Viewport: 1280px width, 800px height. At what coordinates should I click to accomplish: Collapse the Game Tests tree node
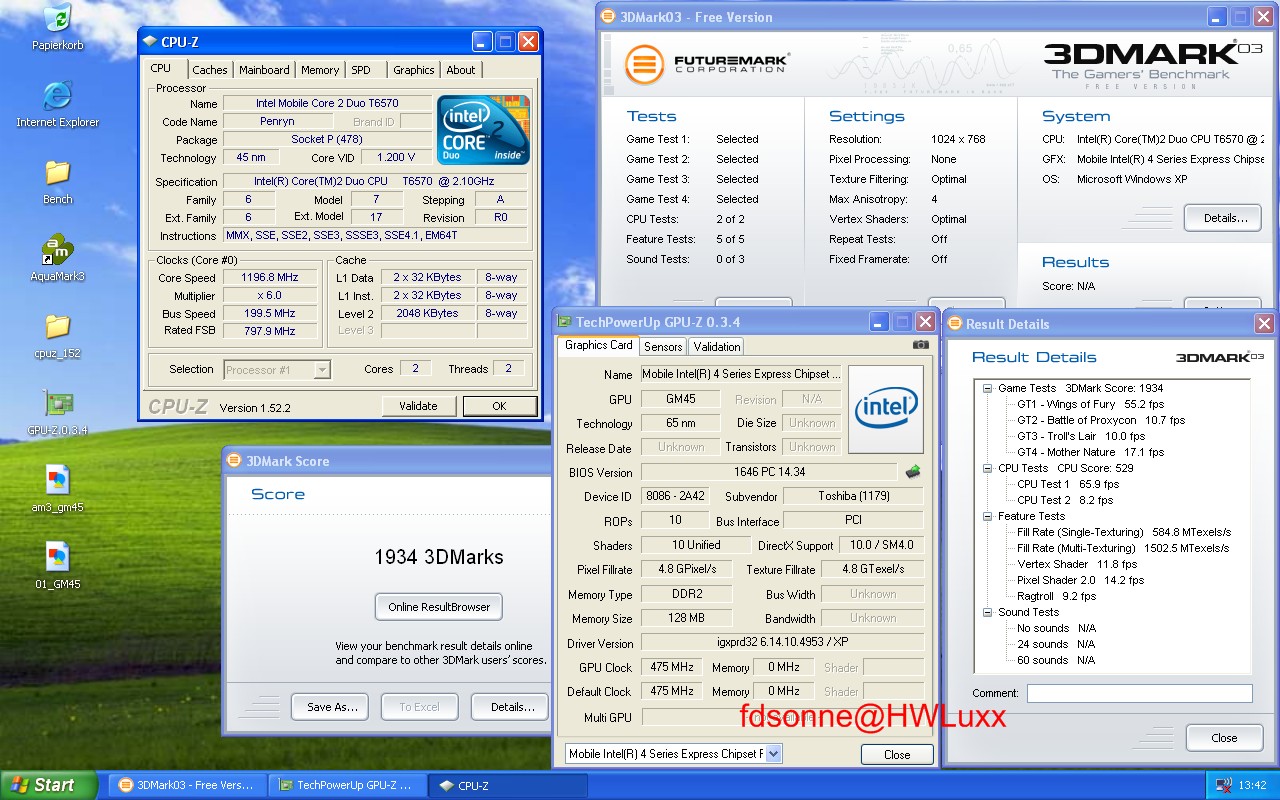[x=988, y=388]
